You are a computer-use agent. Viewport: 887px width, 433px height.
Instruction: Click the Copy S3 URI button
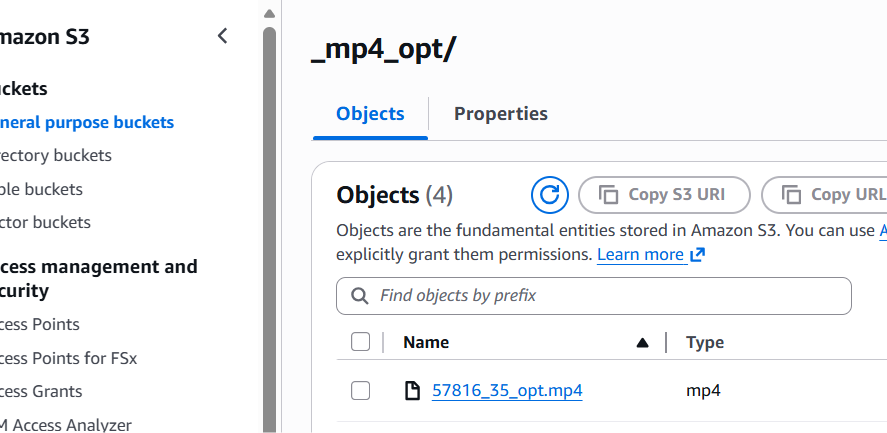click(x=664, y=194)
